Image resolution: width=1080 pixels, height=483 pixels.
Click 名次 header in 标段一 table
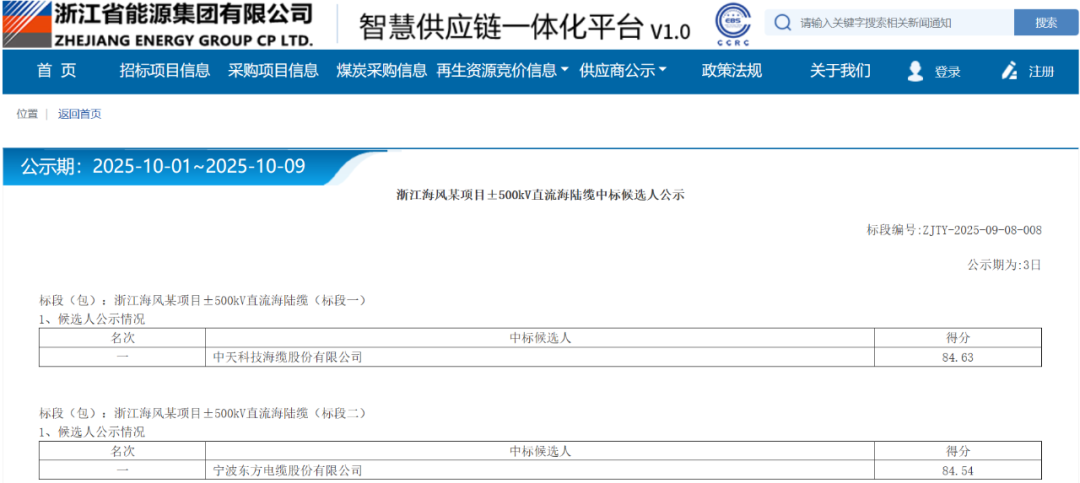122,338
